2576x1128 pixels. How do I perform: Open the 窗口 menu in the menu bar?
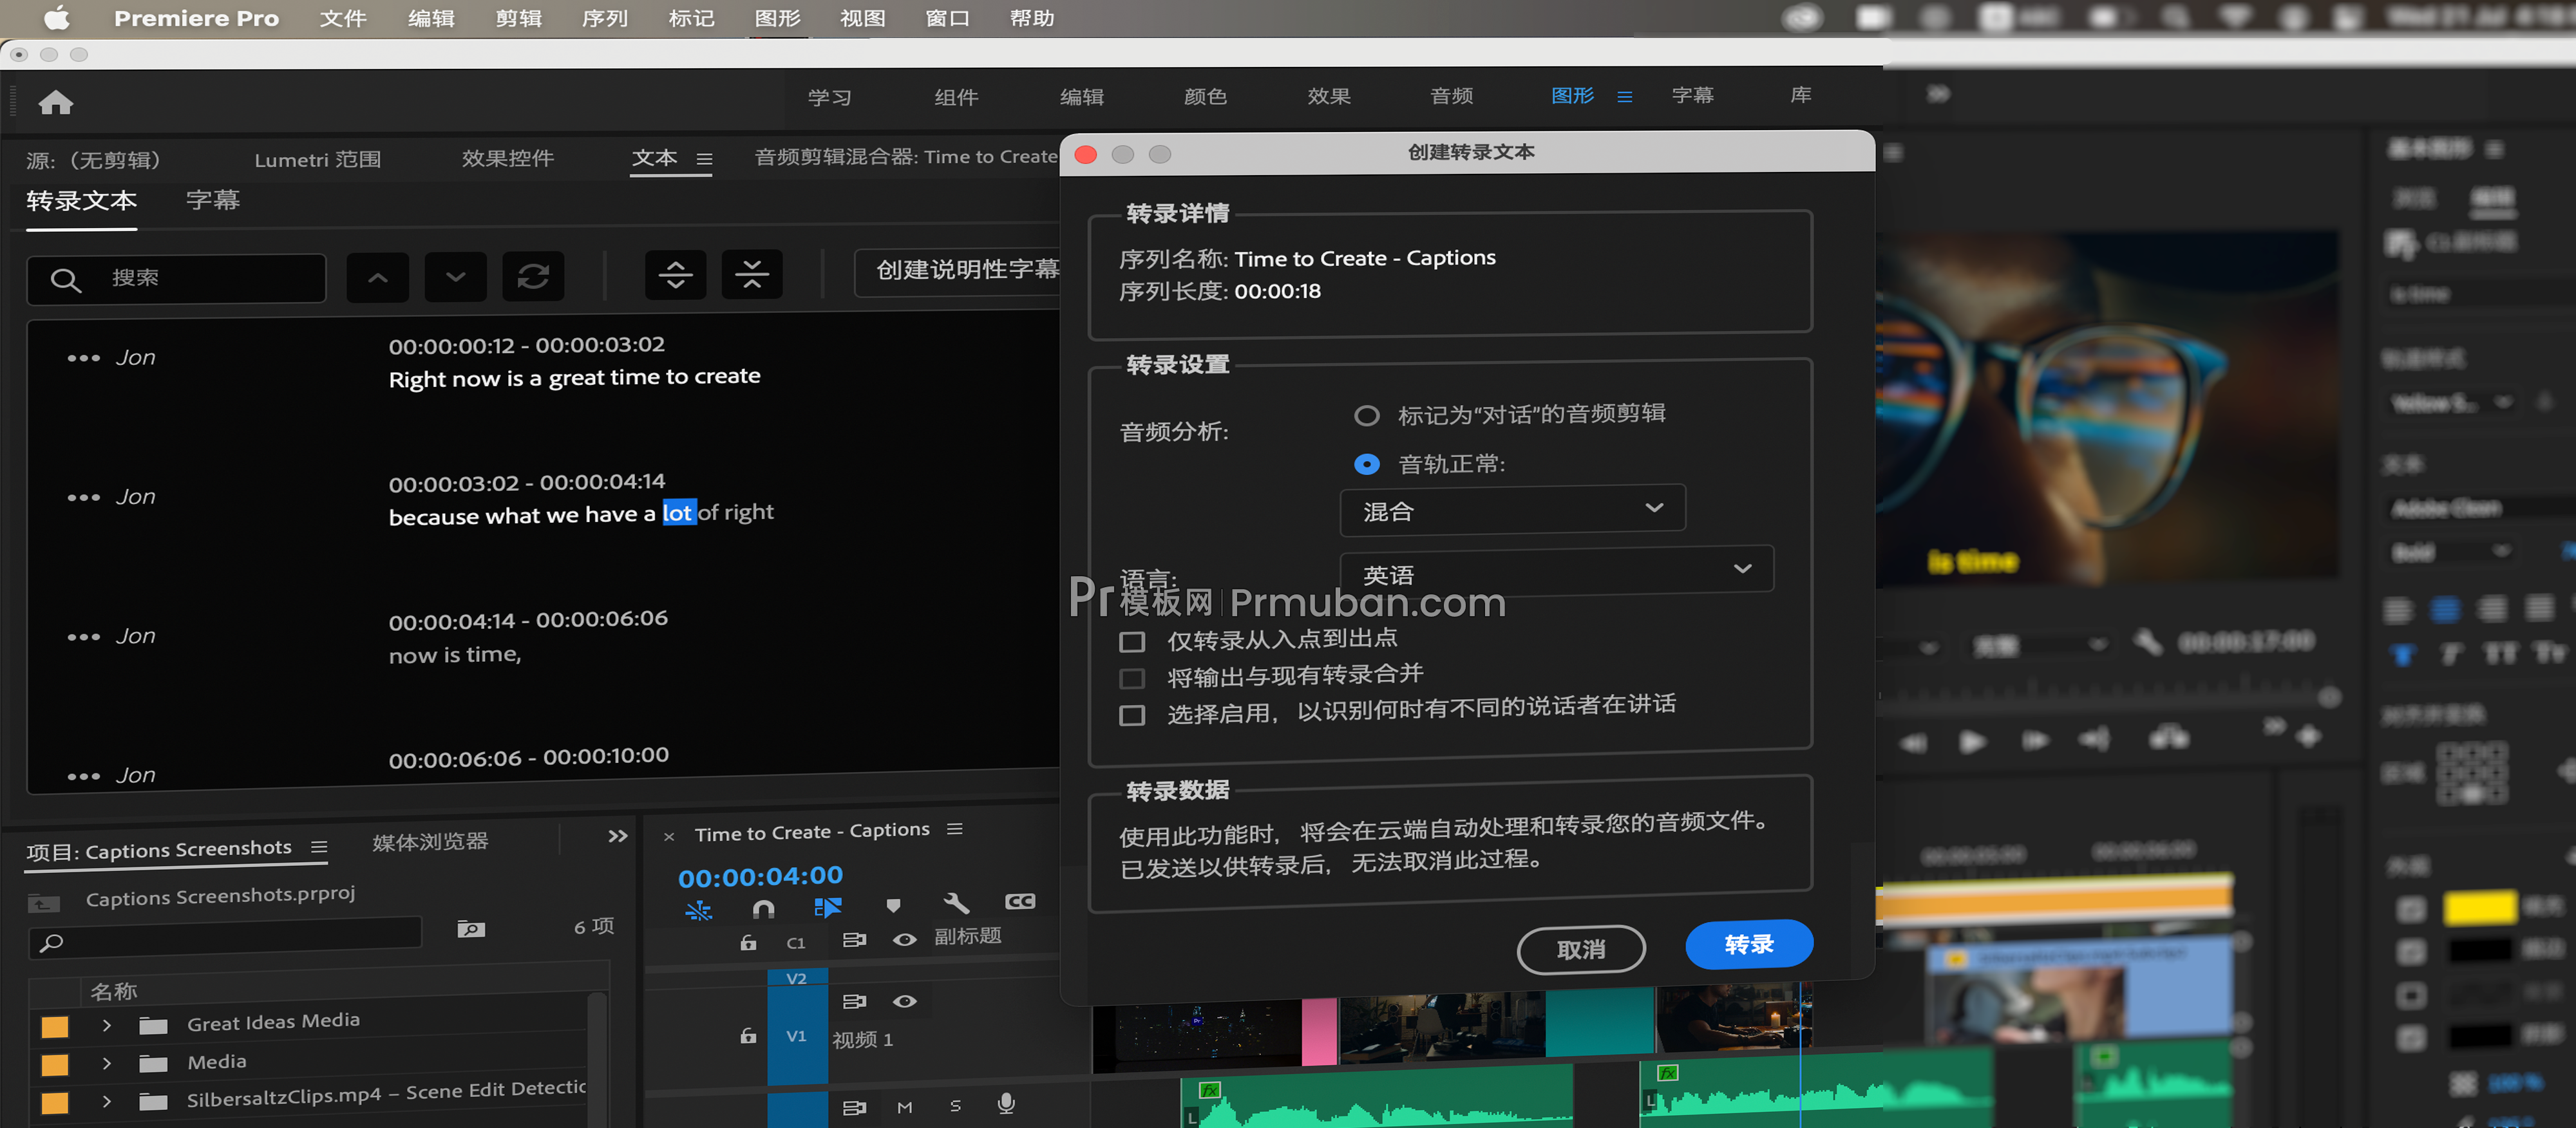947,18
